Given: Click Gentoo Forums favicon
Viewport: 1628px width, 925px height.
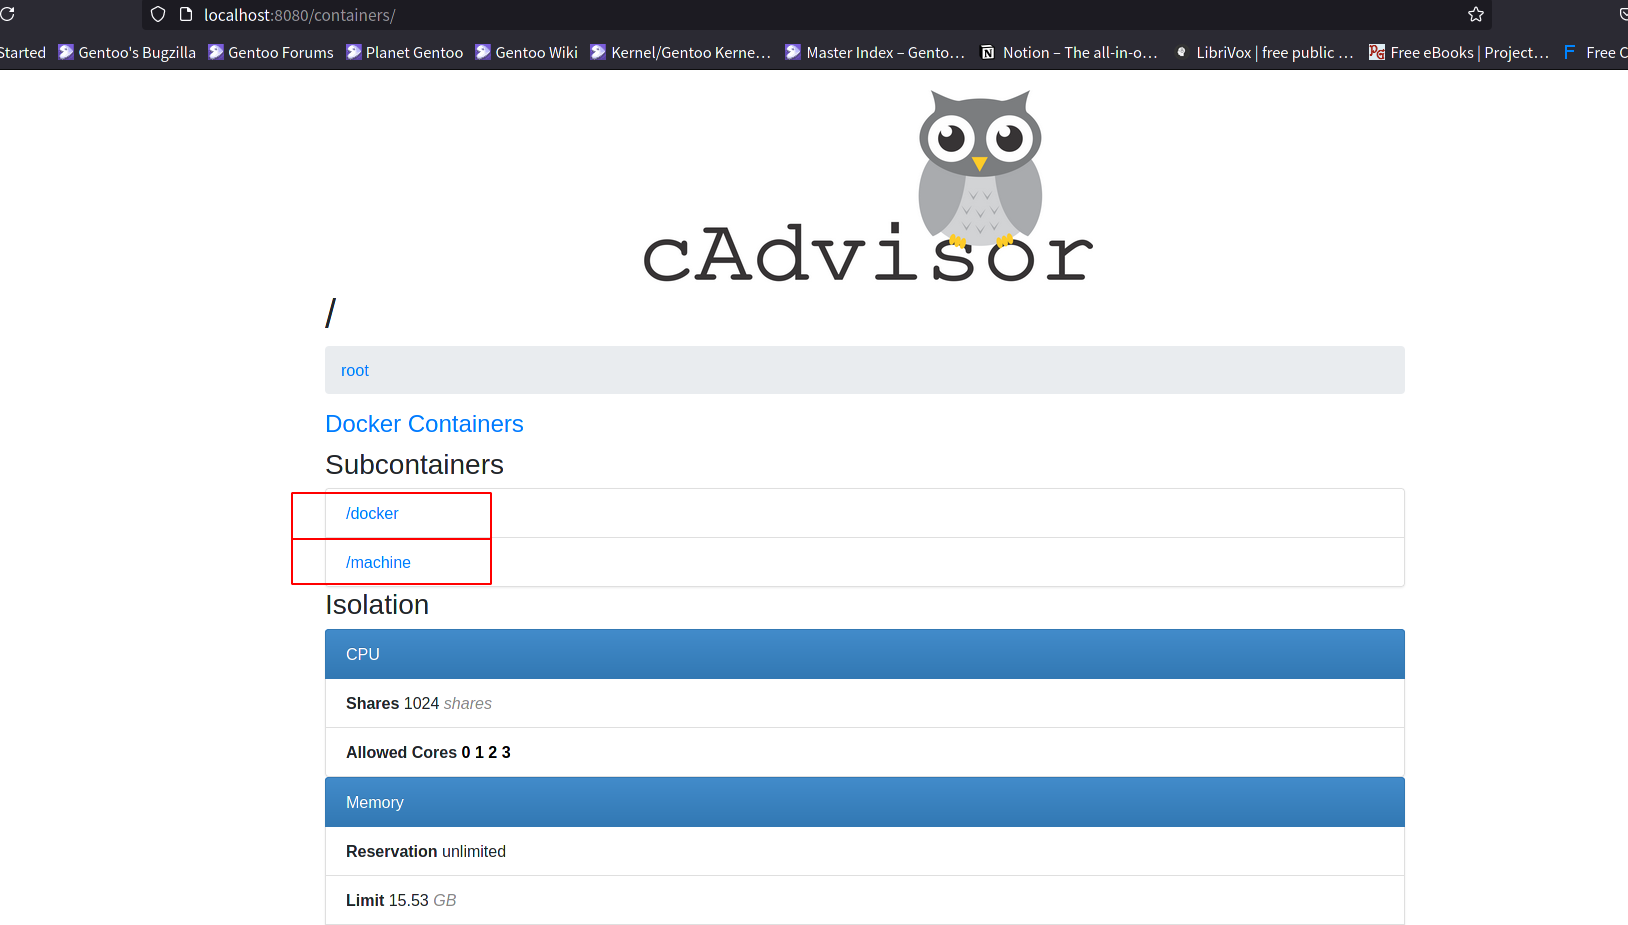Looking at the screenshot, I should 216,52.
